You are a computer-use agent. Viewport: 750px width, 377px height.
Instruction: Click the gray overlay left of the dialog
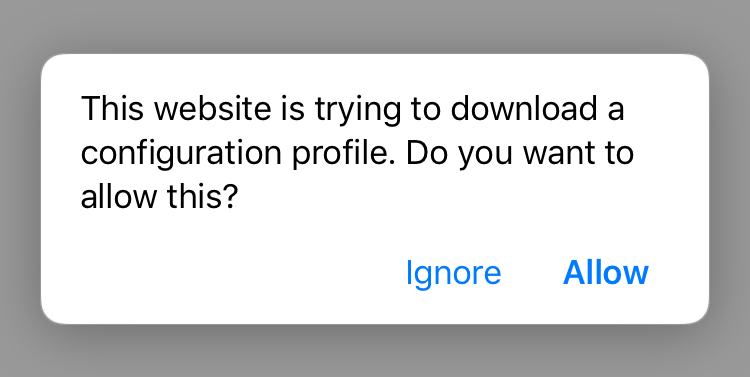tap(20, 188)
